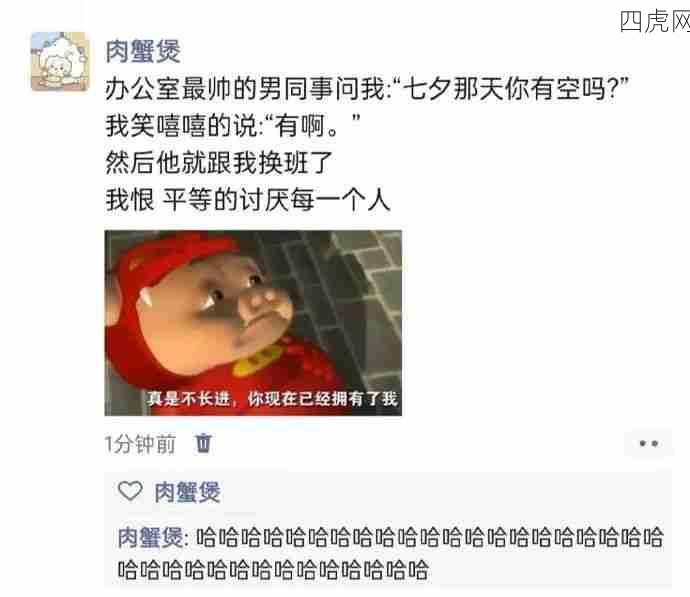Select the second comment line of 哈哈哈
690x597 pixels.
(x=273, y=569)
